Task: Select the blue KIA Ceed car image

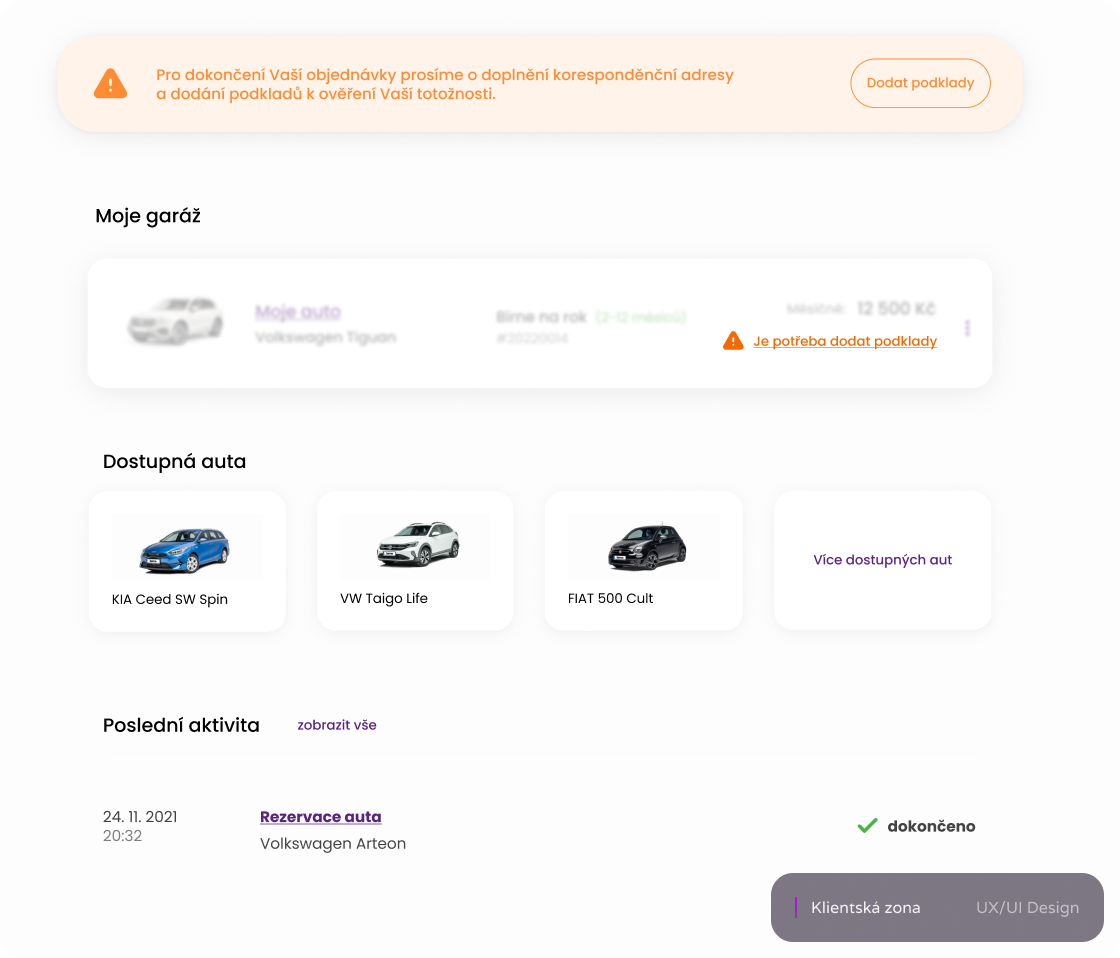Action: coord(185,549)
